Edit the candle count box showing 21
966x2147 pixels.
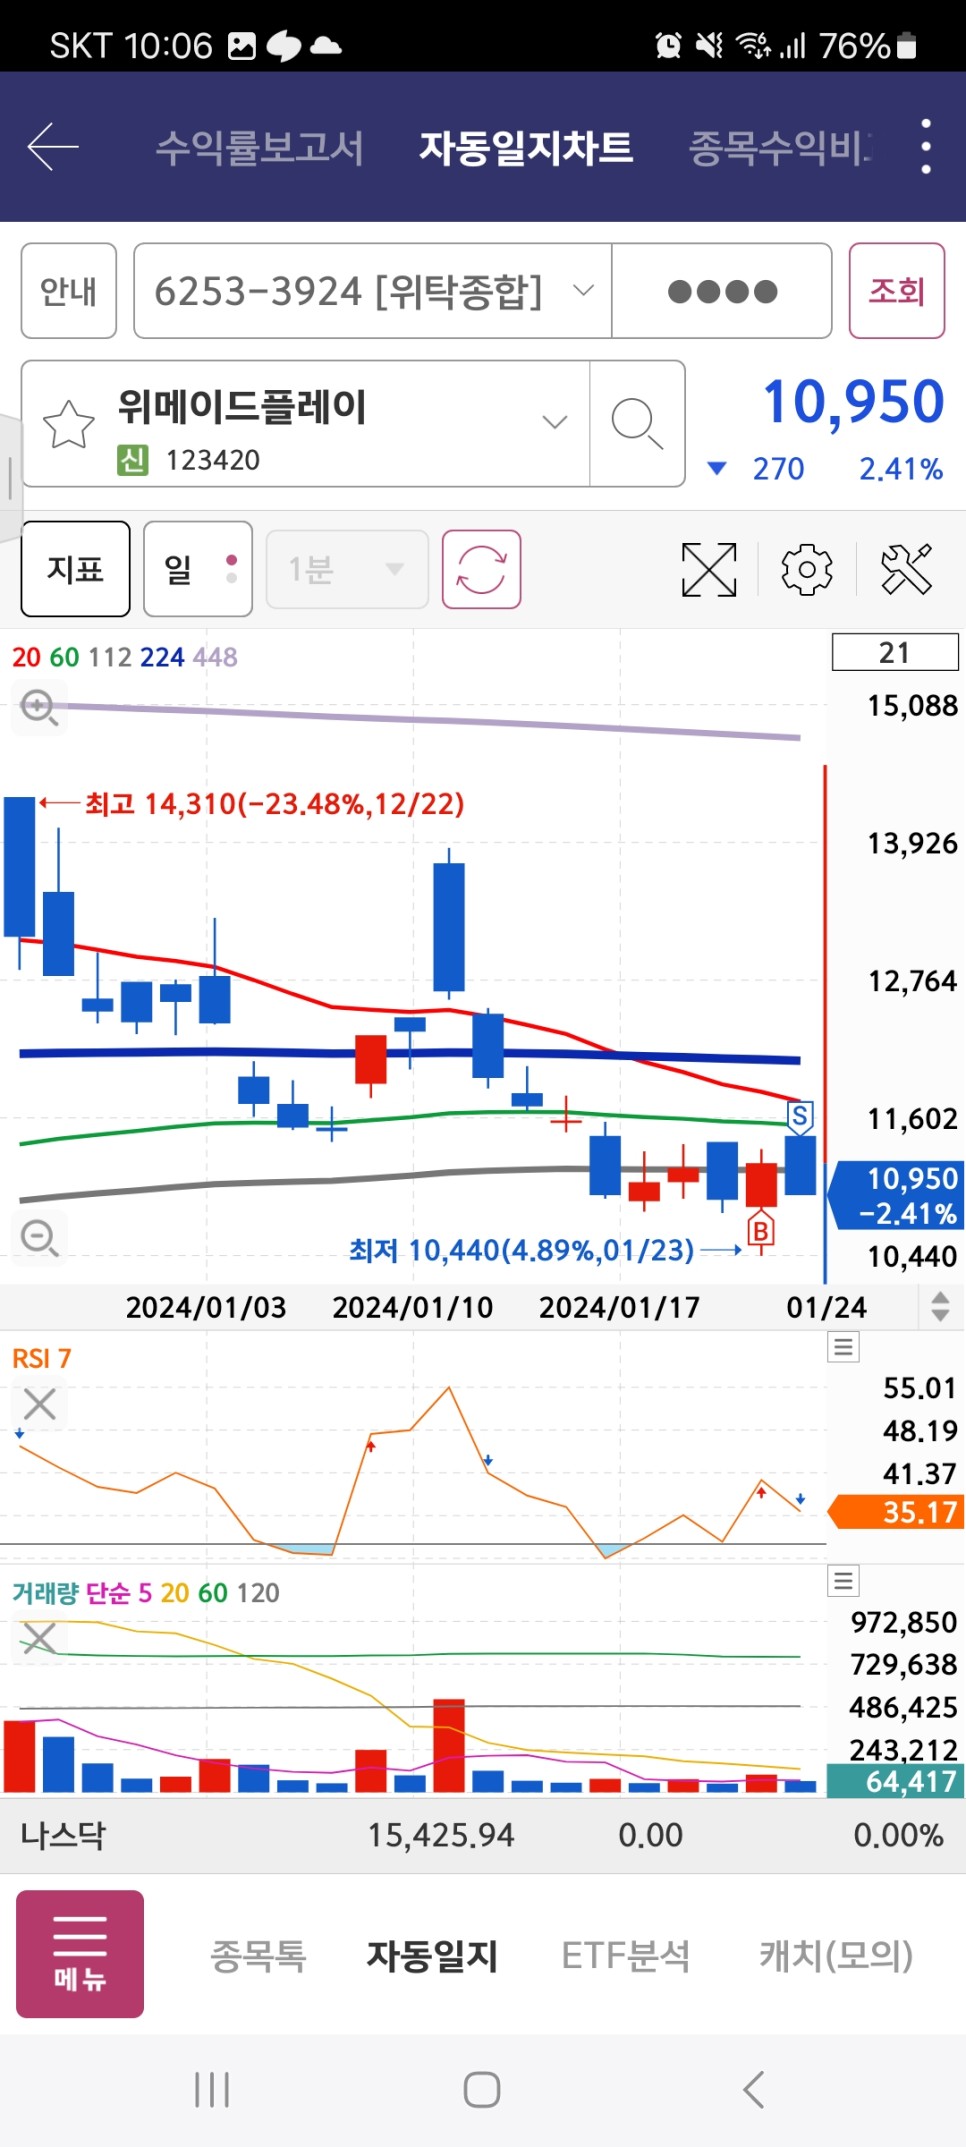tap(895, 652)
